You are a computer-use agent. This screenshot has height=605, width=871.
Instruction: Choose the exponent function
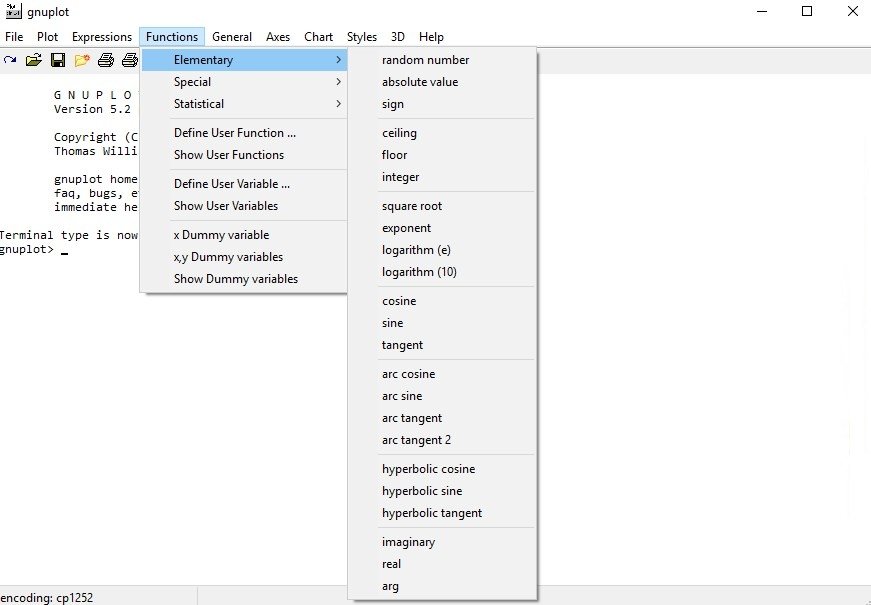point(443,228)
